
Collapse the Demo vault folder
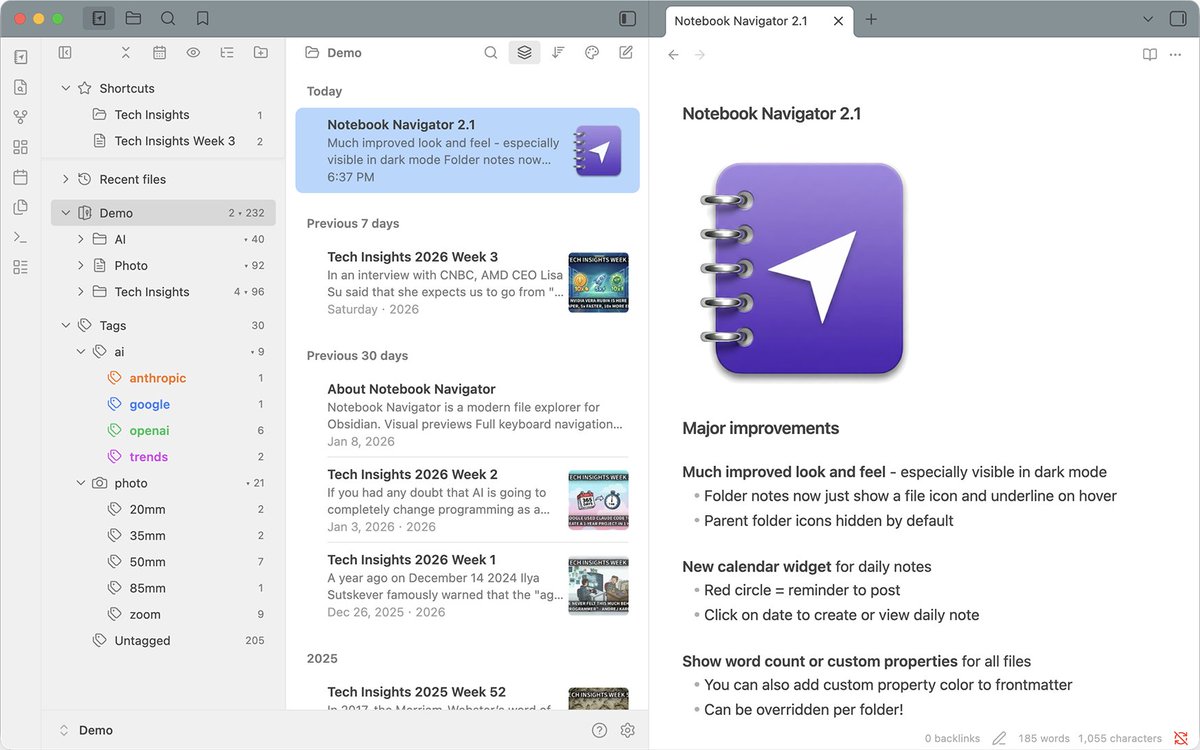(66, 213)
